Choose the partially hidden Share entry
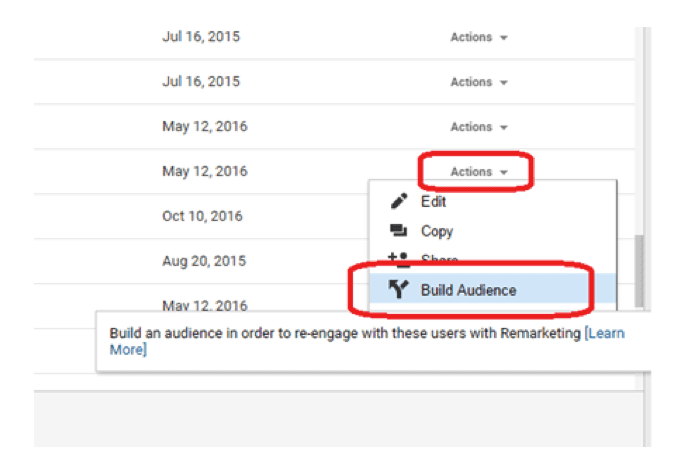Screen dimensions: 673x449 click(439, 260)
